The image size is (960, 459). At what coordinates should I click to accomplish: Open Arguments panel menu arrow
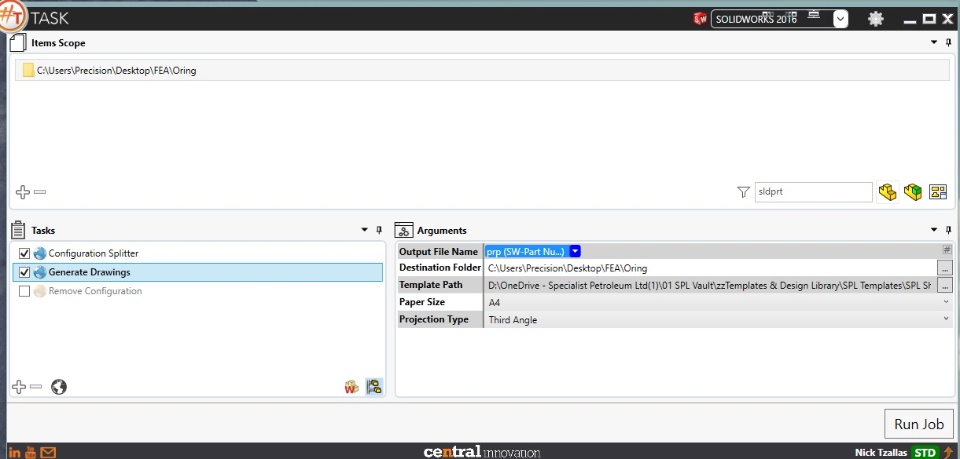pos(934,230)
